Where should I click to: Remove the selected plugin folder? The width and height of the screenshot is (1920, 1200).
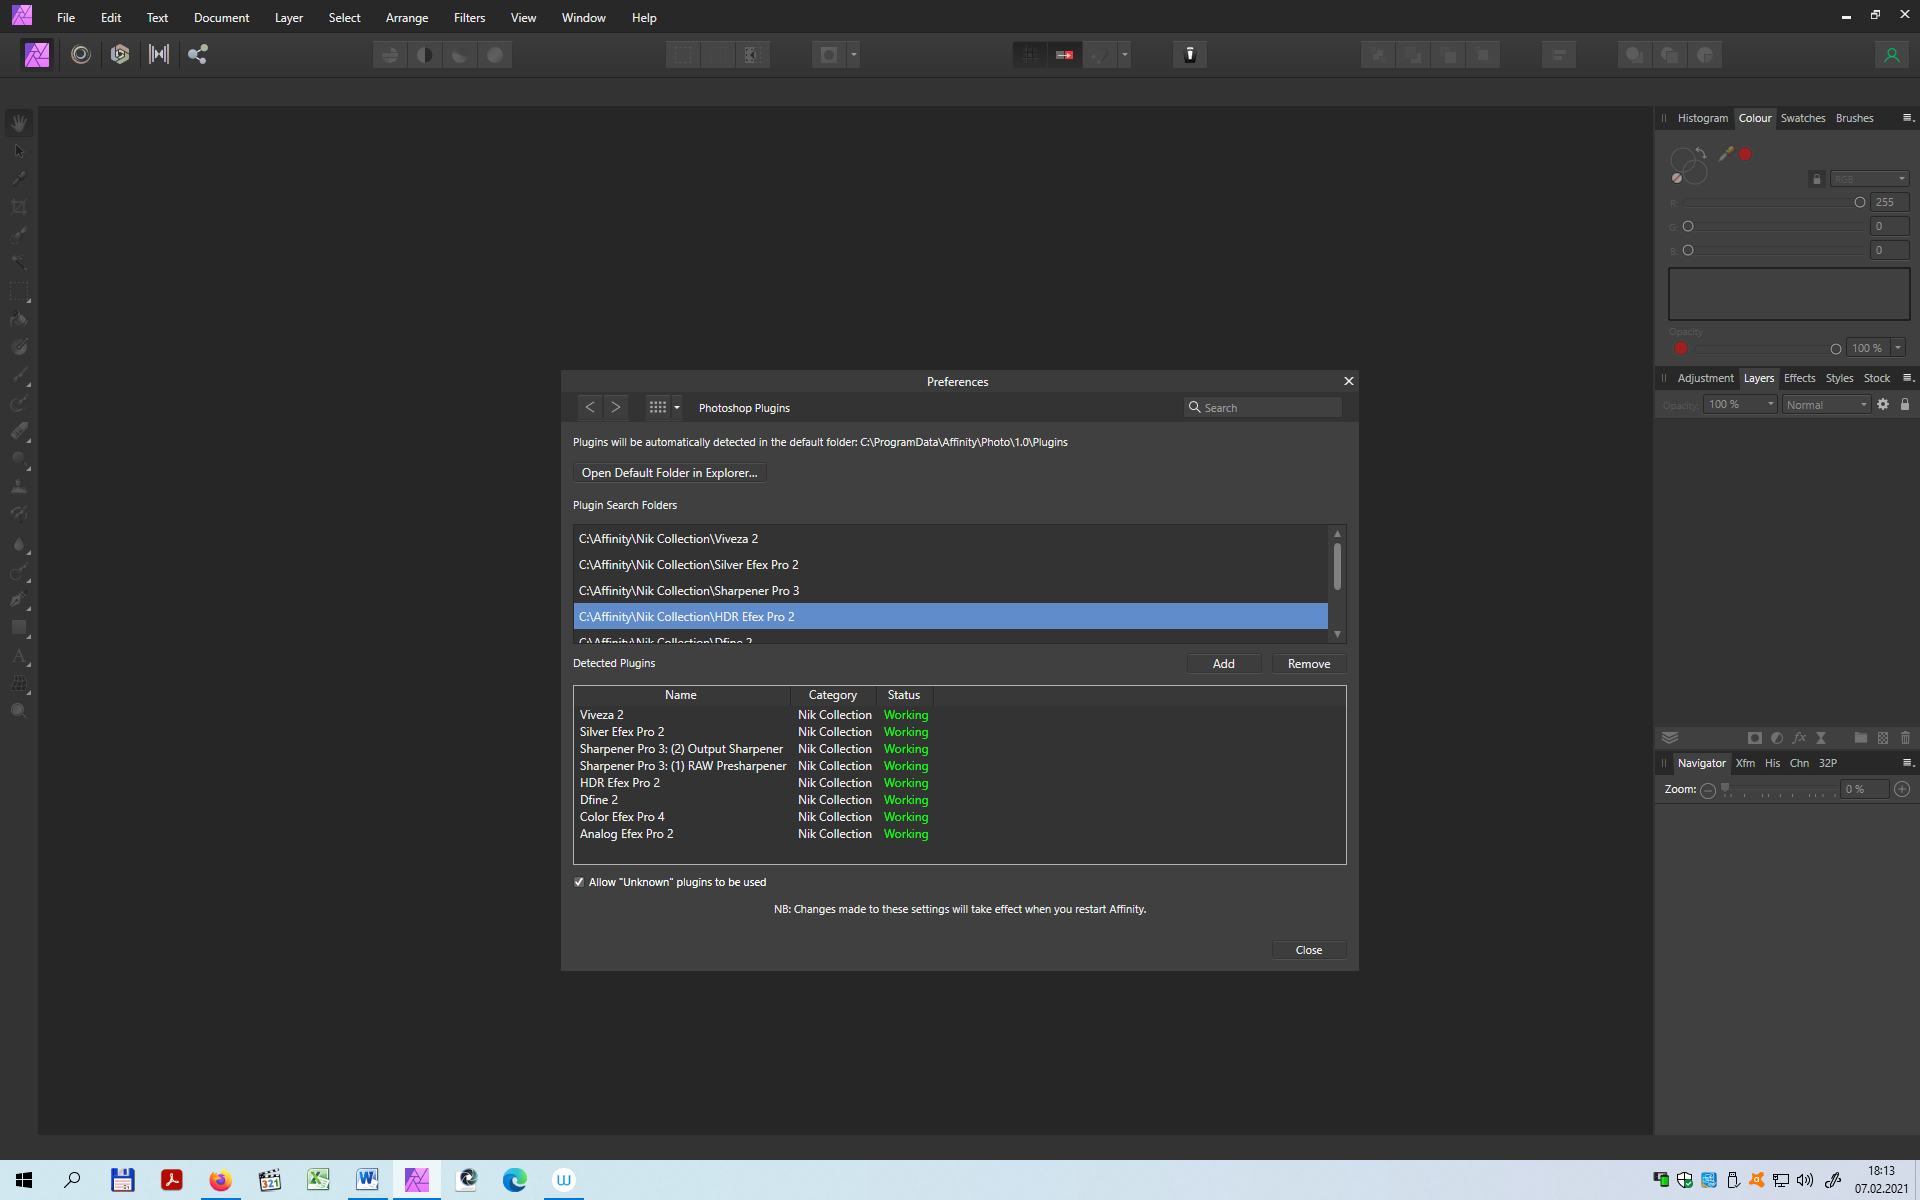click(1308, 664)
